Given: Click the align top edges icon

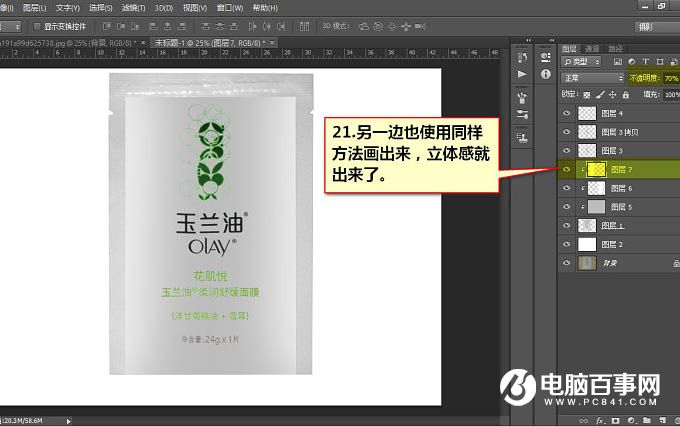Looking at the screenshot, I should click(107, 26).
